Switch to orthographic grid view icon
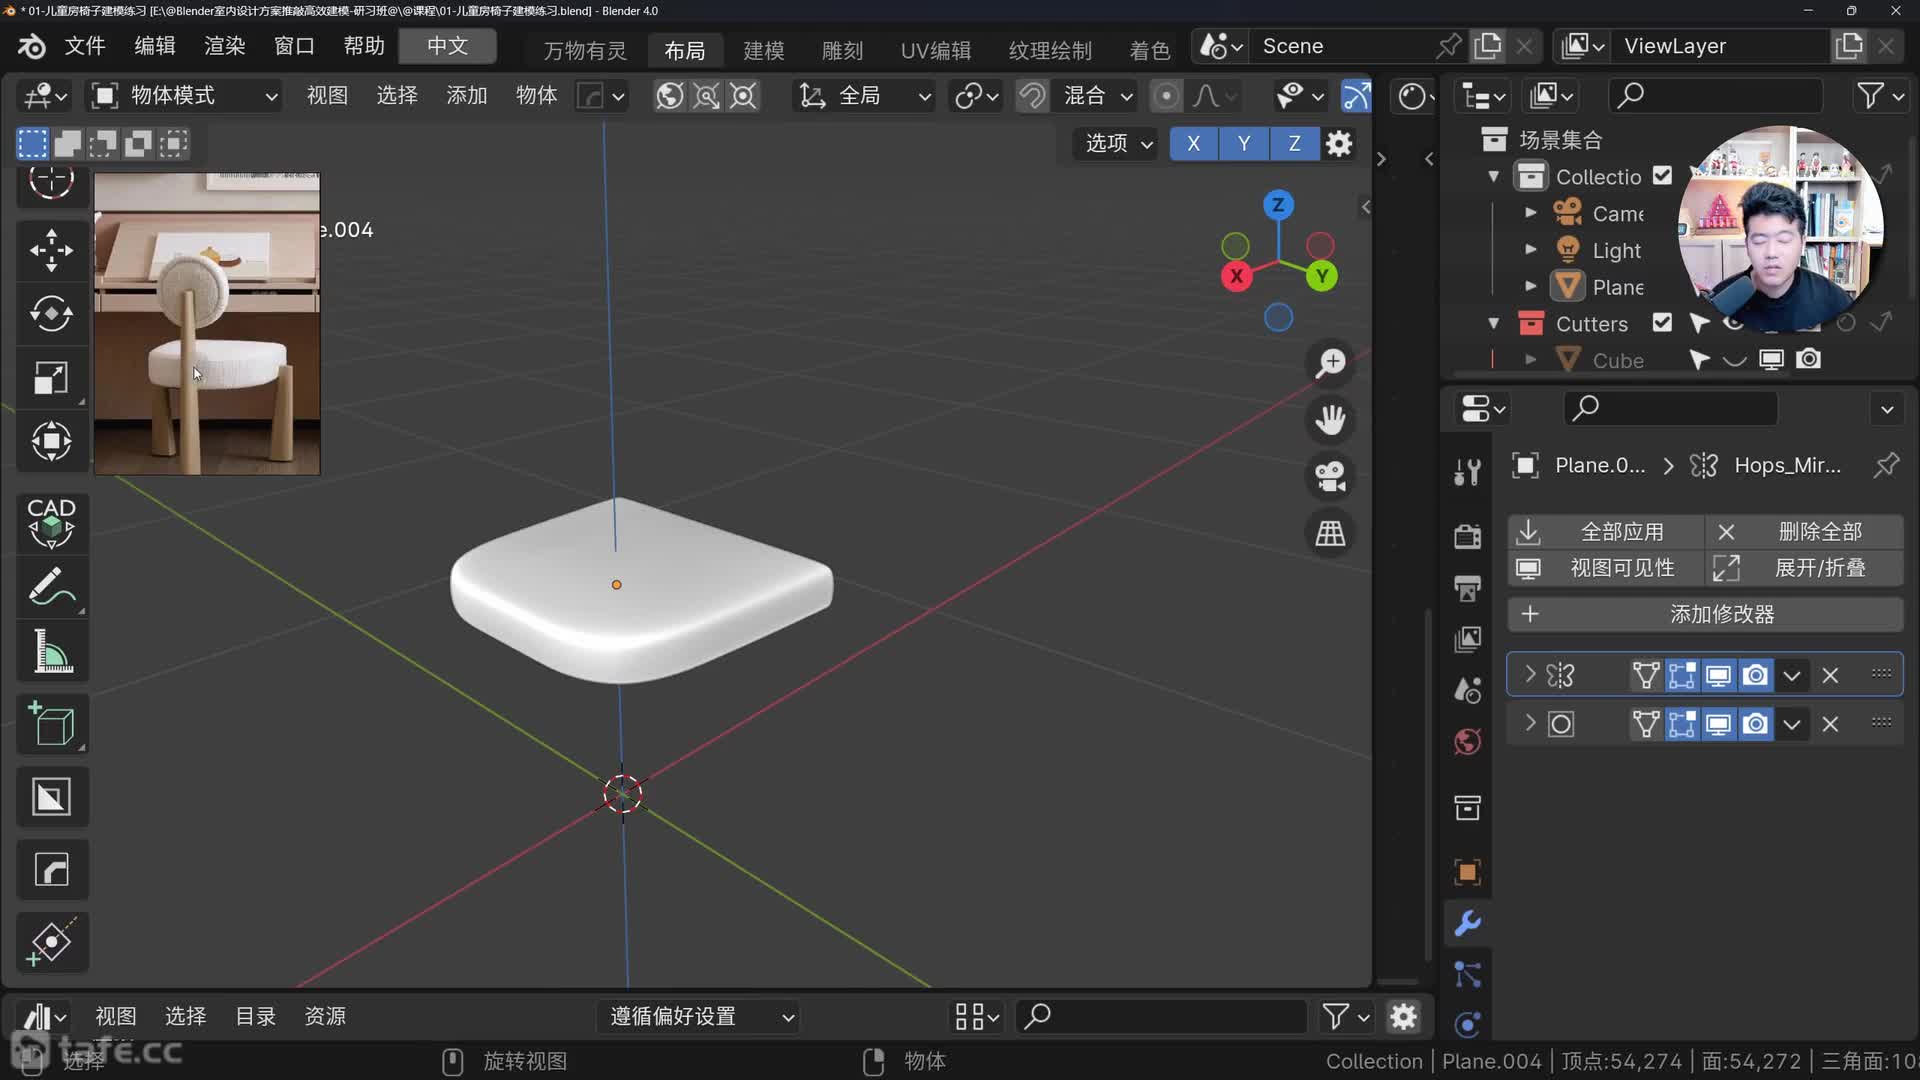The height and width of the screenshot is (1080, 1920). click(1330, 533)
